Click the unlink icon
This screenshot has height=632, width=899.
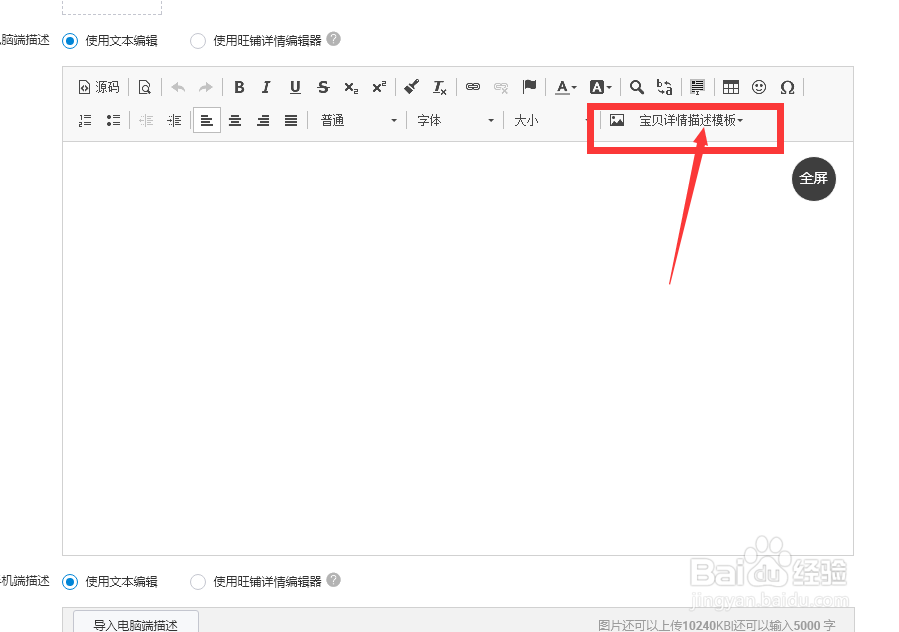pyautogui.click(x=501, y=87)
